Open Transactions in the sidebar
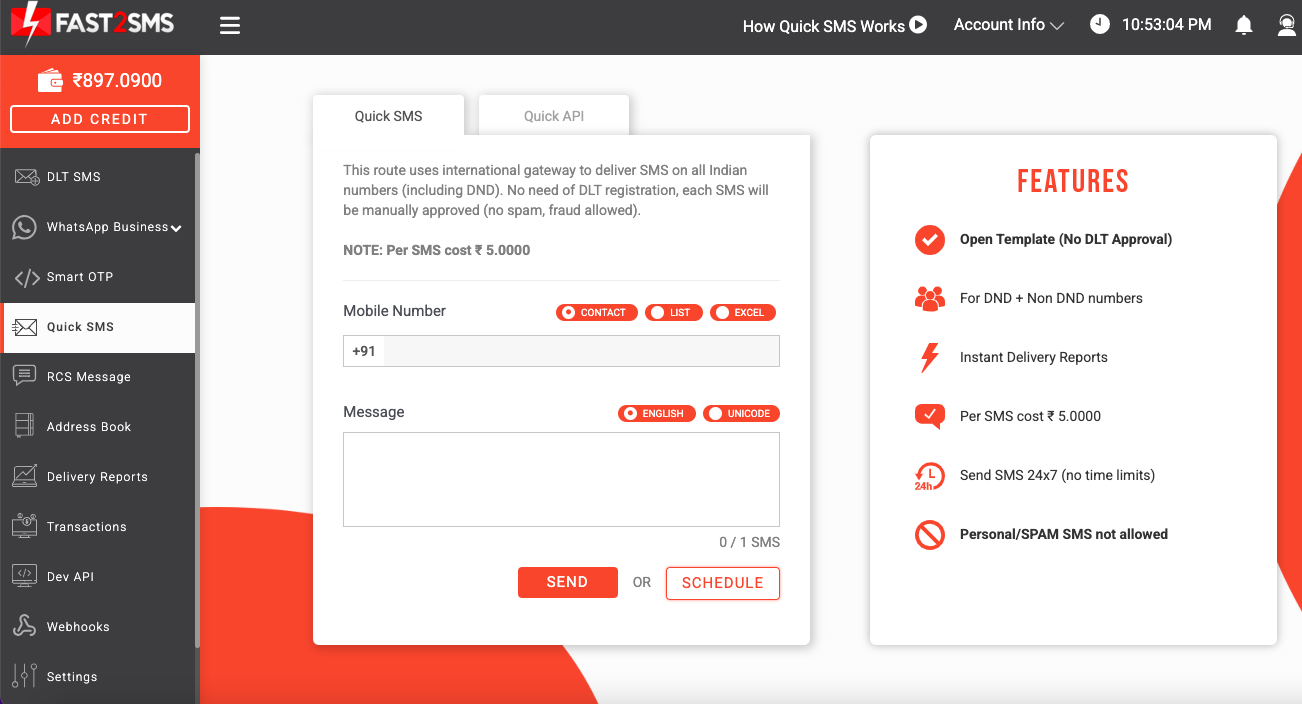This screenshot has height=704, width=1302. pos(98,527)
